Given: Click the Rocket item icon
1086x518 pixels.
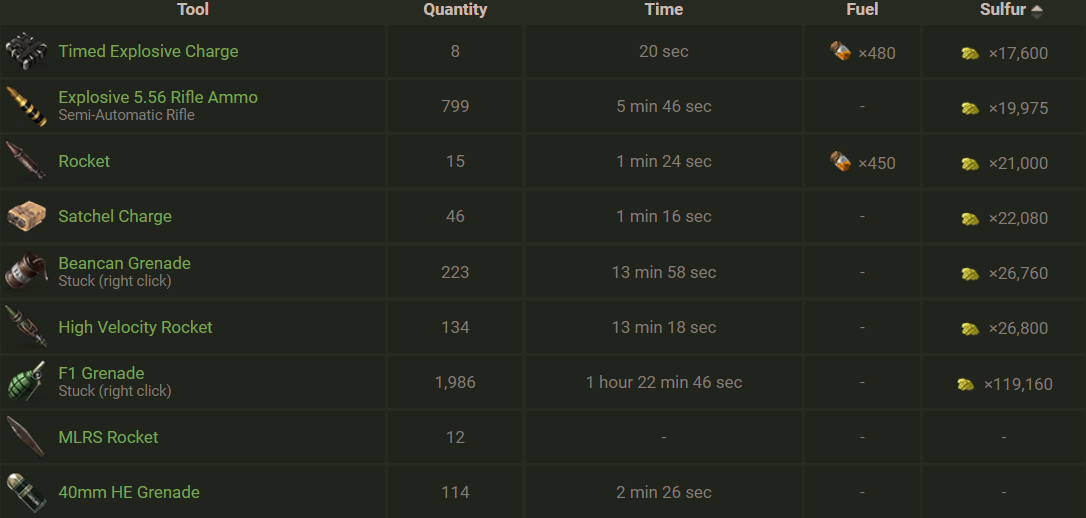Looking at the screenshot, I should click(x=26, y=161).
